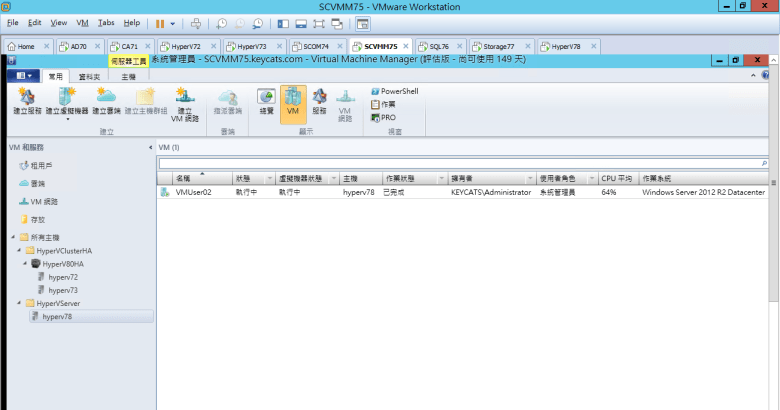Open the VMware Tabs menu
This screenshot has height=410, width=780.
click(x=106, y=22)
